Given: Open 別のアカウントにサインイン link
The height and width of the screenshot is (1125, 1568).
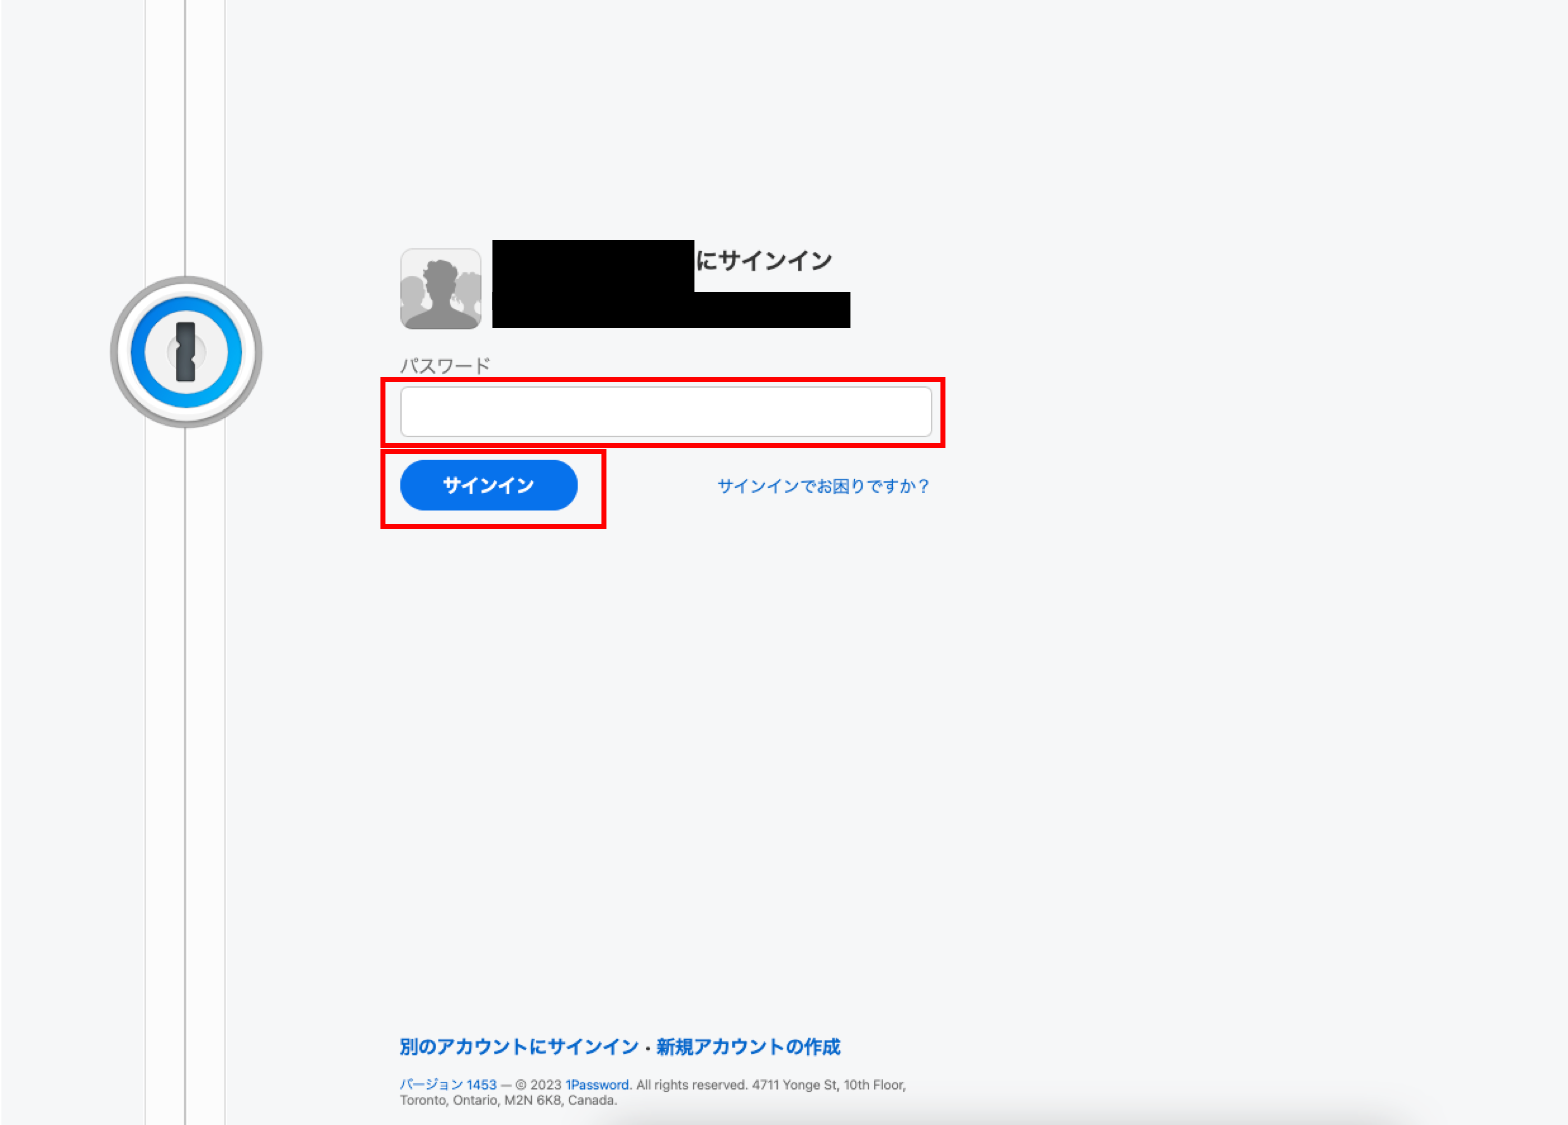Looking at the screenshot, I should [x=519, y=1047].
